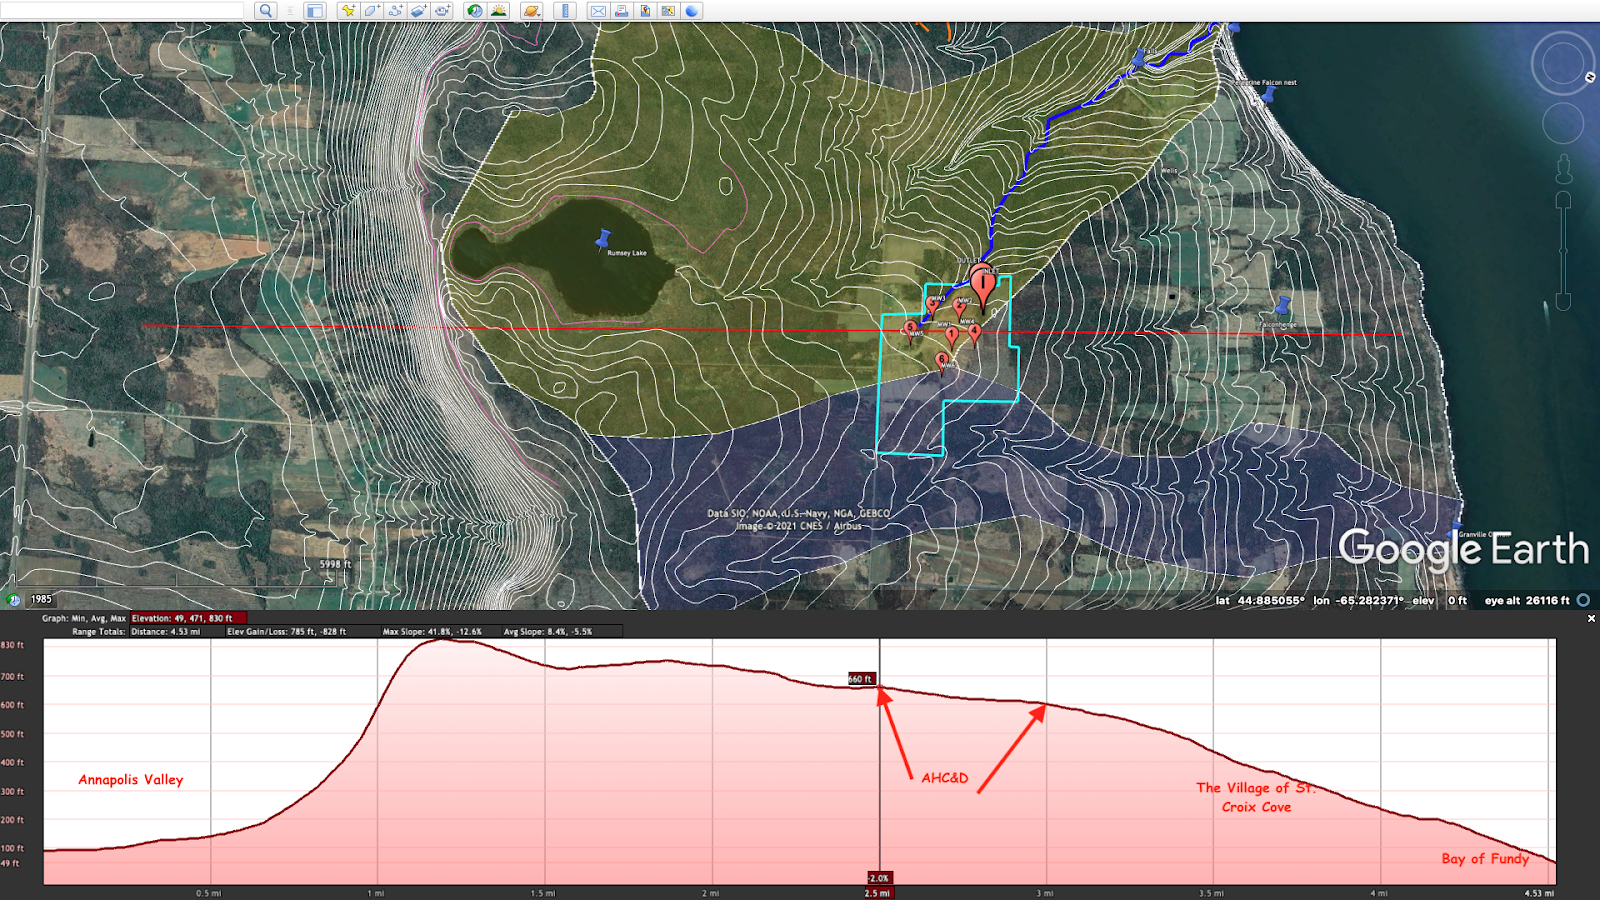Open the historical imagery clock tool
The height and width of the screenshot is (900, 1600).
[475, 11]
